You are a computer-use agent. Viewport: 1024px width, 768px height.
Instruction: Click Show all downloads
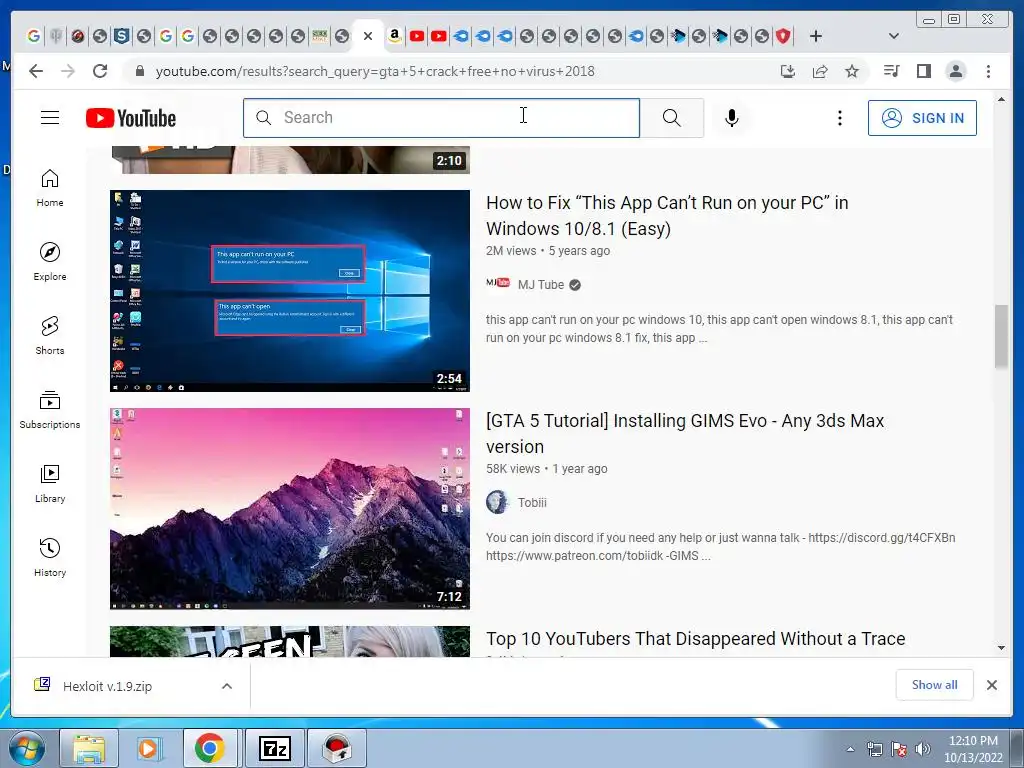[935, 684]
